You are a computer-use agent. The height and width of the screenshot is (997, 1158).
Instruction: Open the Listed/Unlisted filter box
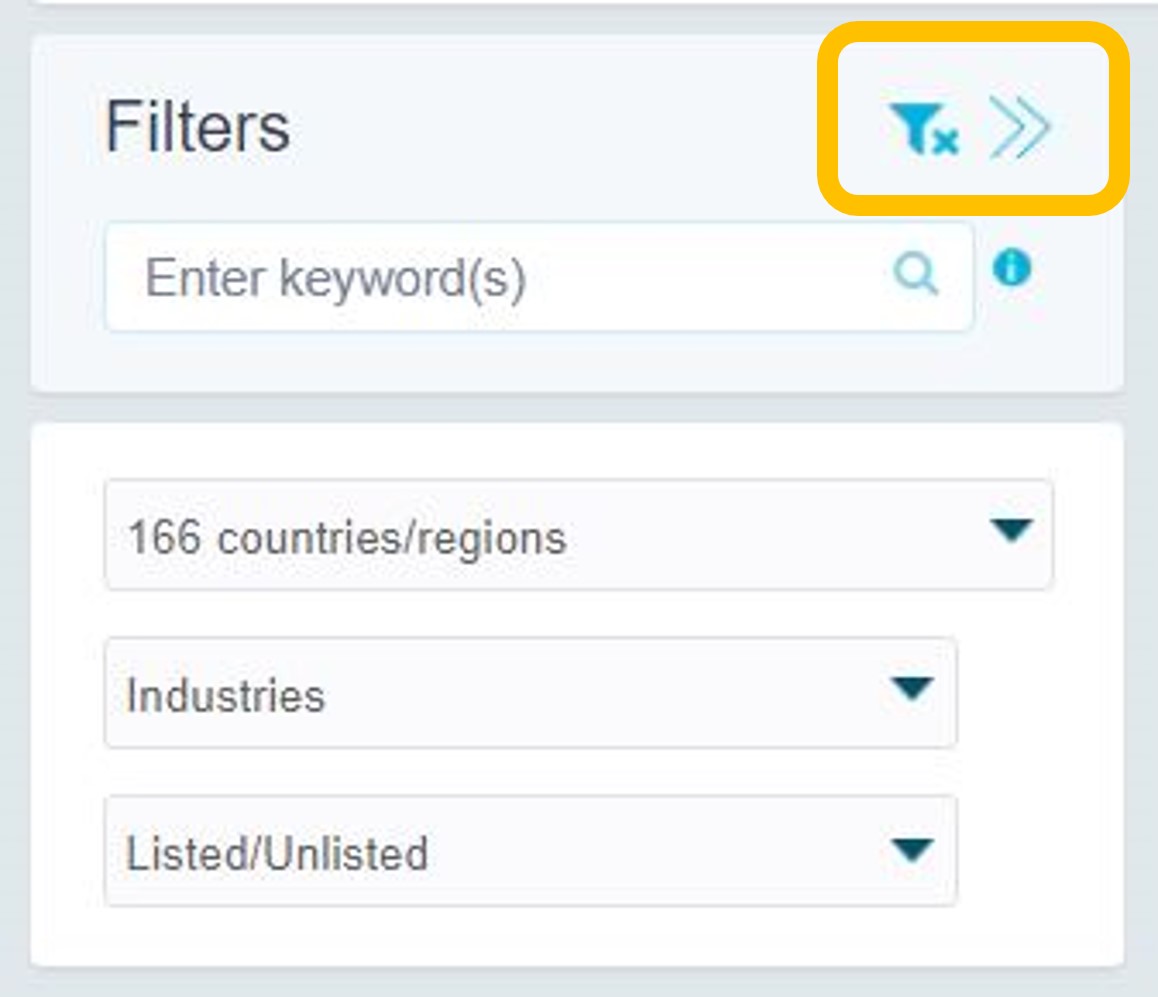point(530,851)
